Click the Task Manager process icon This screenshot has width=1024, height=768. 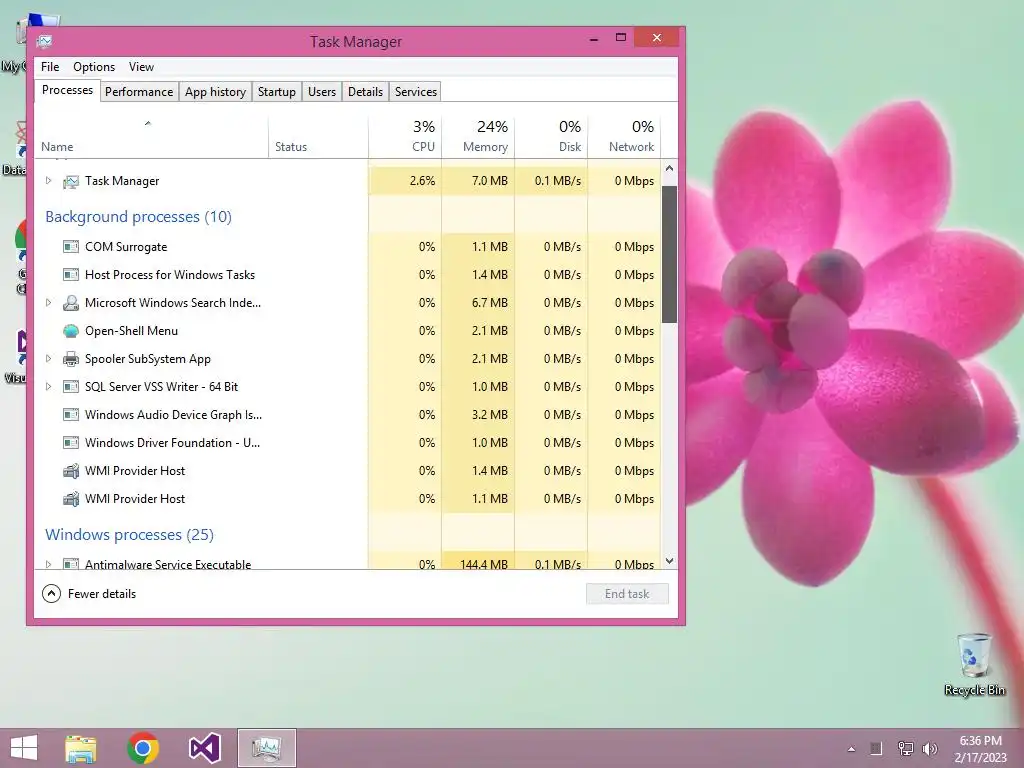click(71, 182)
